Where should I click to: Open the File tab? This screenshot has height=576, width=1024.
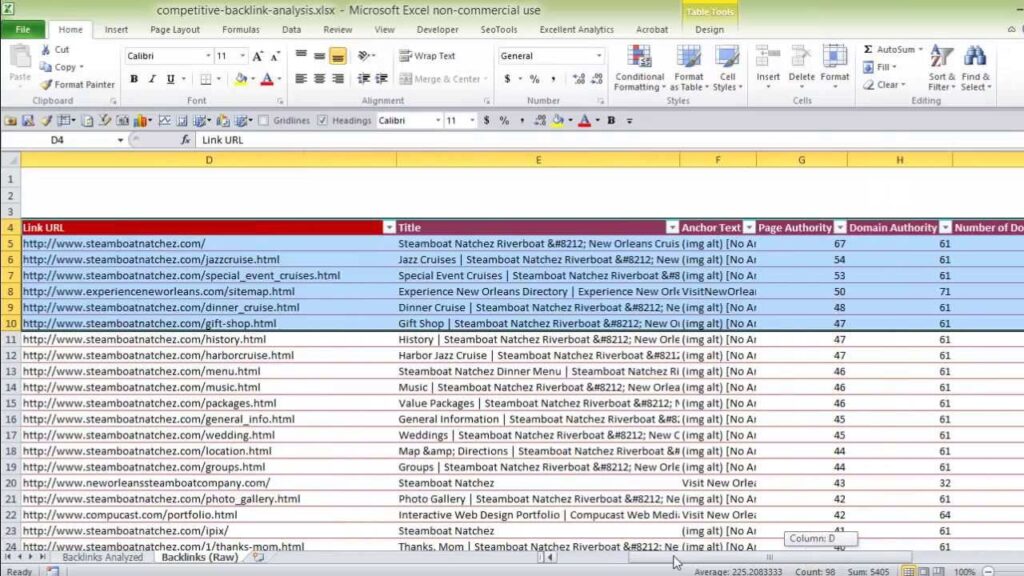[23, 29]
